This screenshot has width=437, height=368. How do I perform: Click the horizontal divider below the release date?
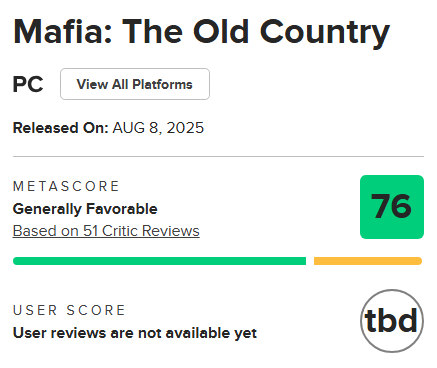pyautogui.click(x=218, y=156)
